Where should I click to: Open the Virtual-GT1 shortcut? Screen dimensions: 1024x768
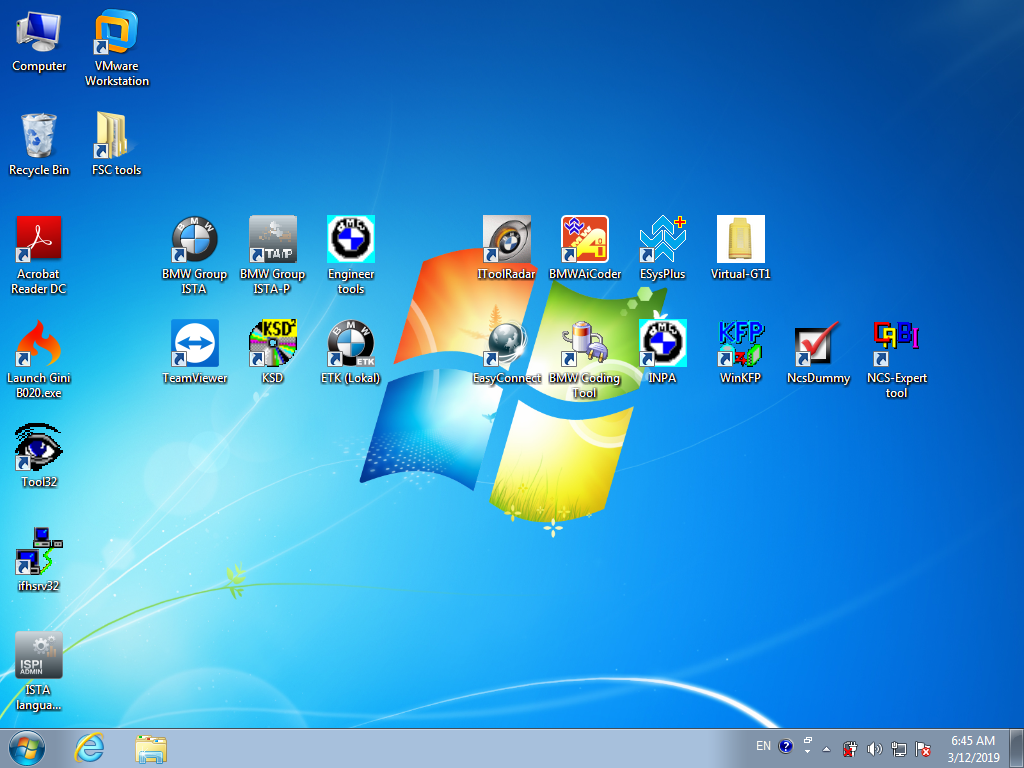click(741, 241)
